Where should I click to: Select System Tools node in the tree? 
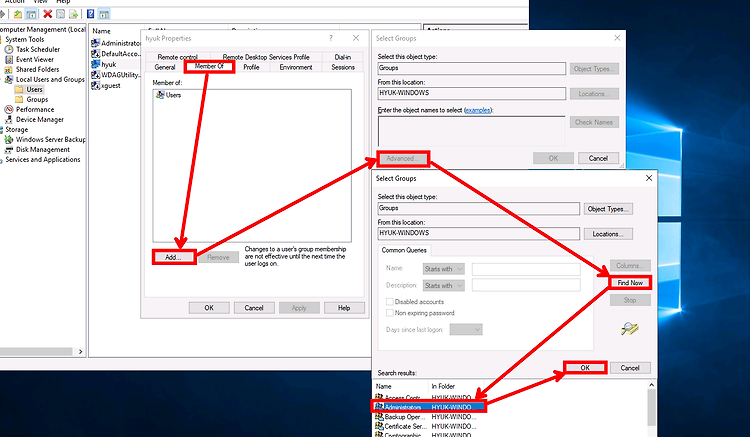pyautogui.click(x=24, y=39)
